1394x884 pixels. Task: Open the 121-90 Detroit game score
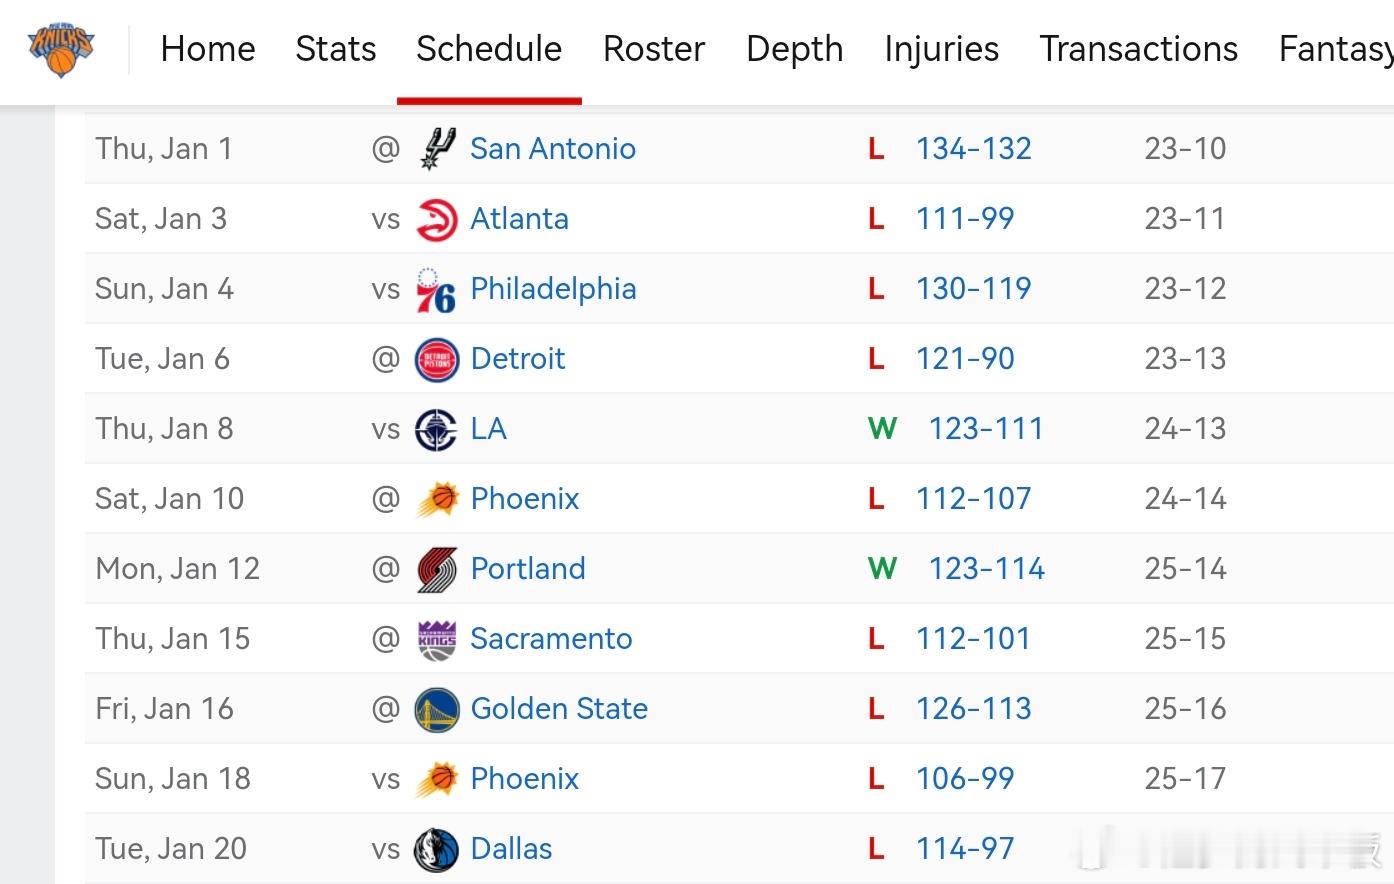[x=965, y=359]
